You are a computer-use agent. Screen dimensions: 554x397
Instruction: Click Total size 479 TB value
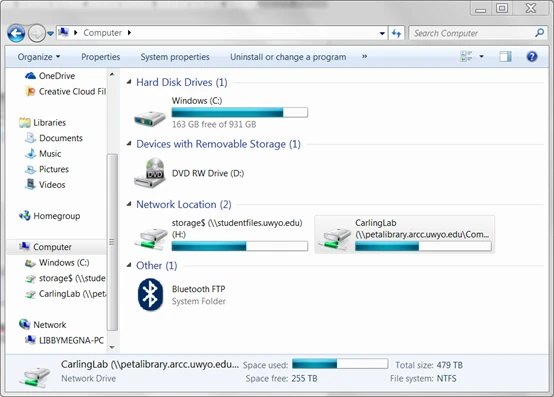tap(449, 365)
